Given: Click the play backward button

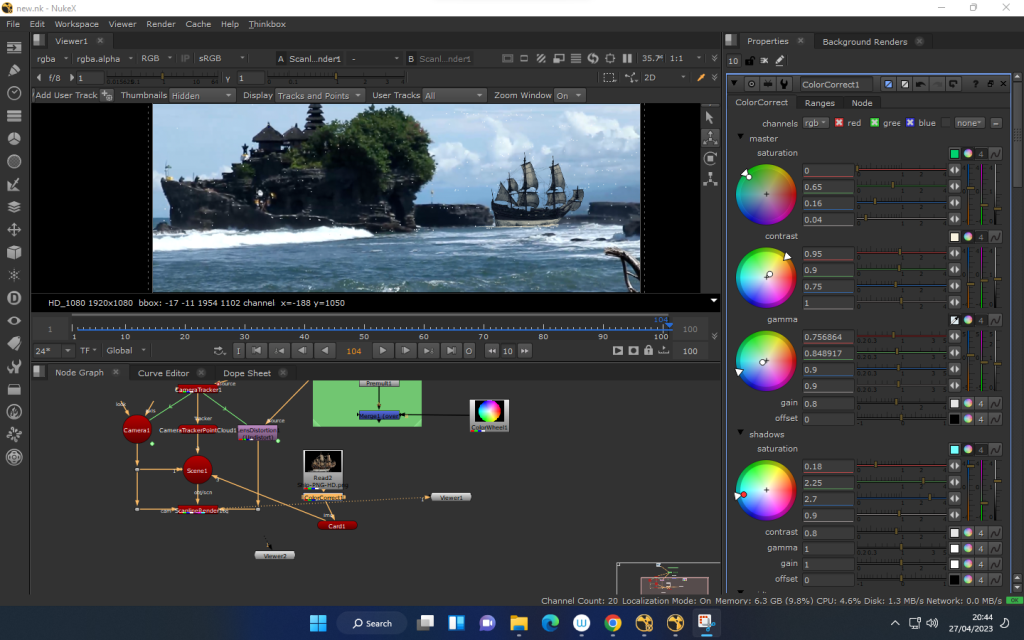Looking at the screenshot, I should [325, 351].
